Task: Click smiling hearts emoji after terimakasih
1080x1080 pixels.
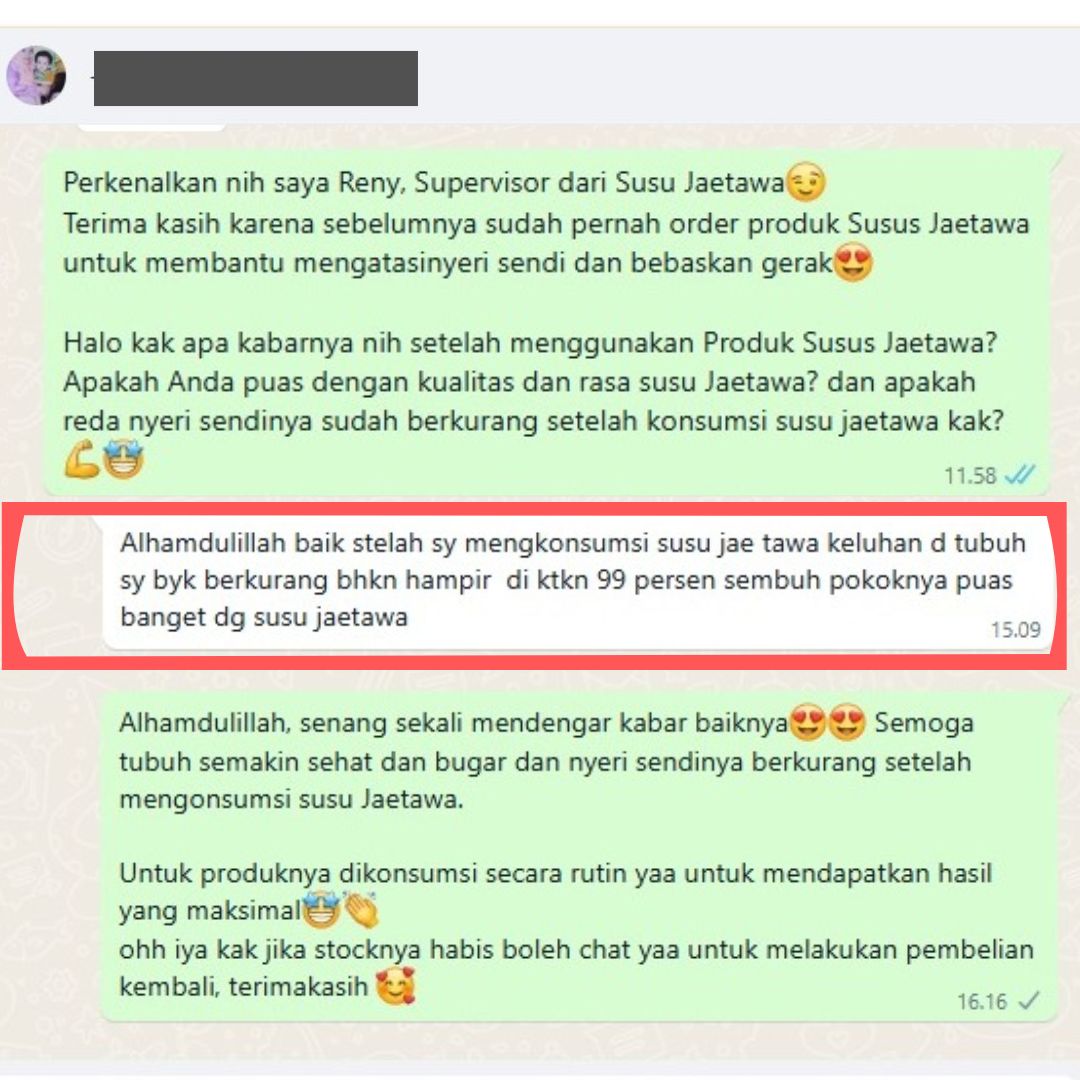Action: [x=395, y=986]
